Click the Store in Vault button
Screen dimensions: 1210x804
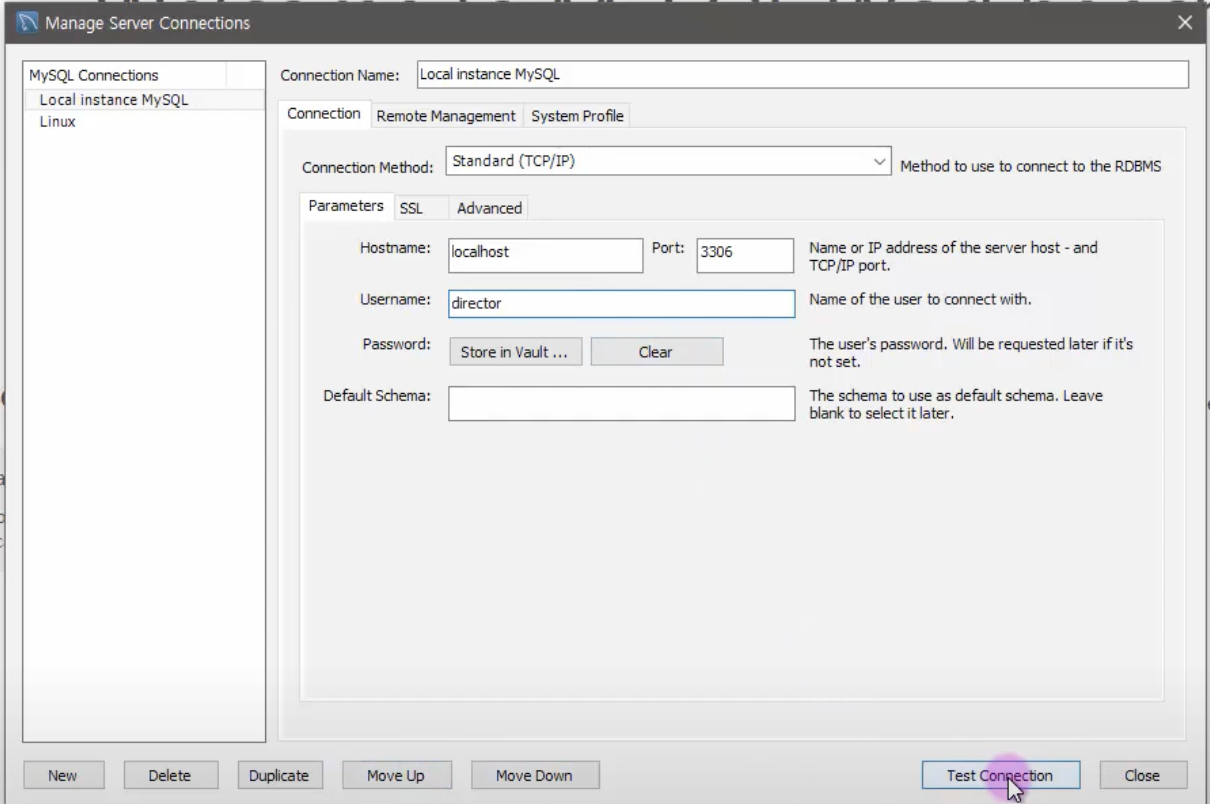(516, 352)
